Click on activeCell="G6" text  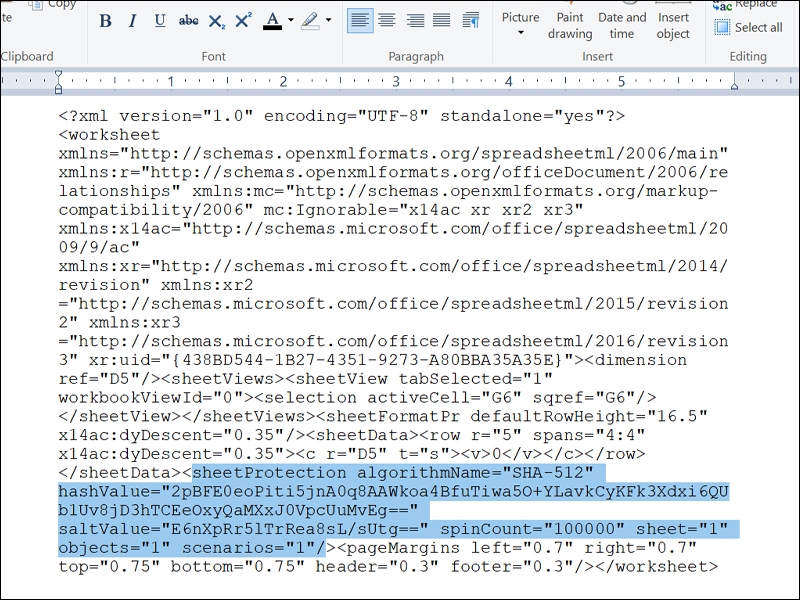click(x=444, y=398)
